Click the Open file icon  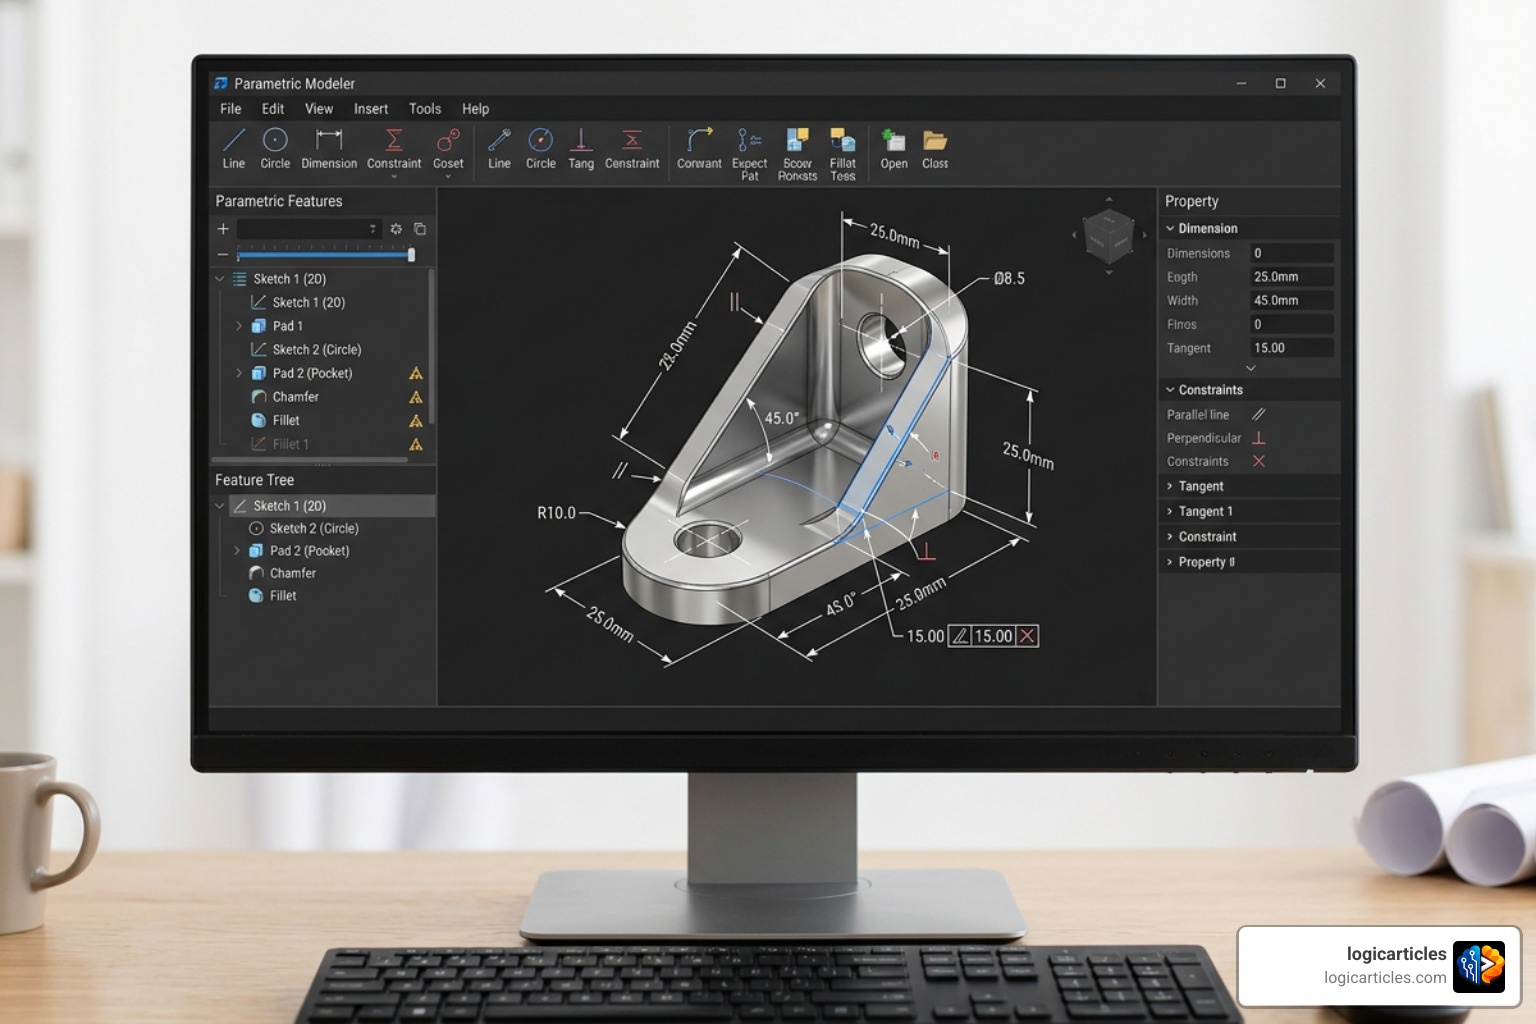pyautogui.click(x=894, y=149)
